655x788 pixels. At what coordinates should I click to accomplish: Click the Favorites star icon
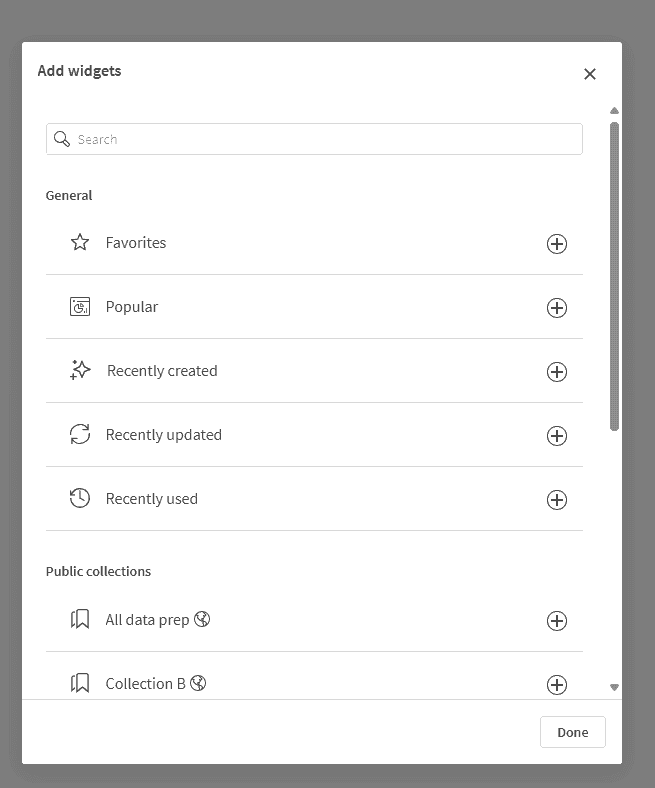[x=80, y=243]
